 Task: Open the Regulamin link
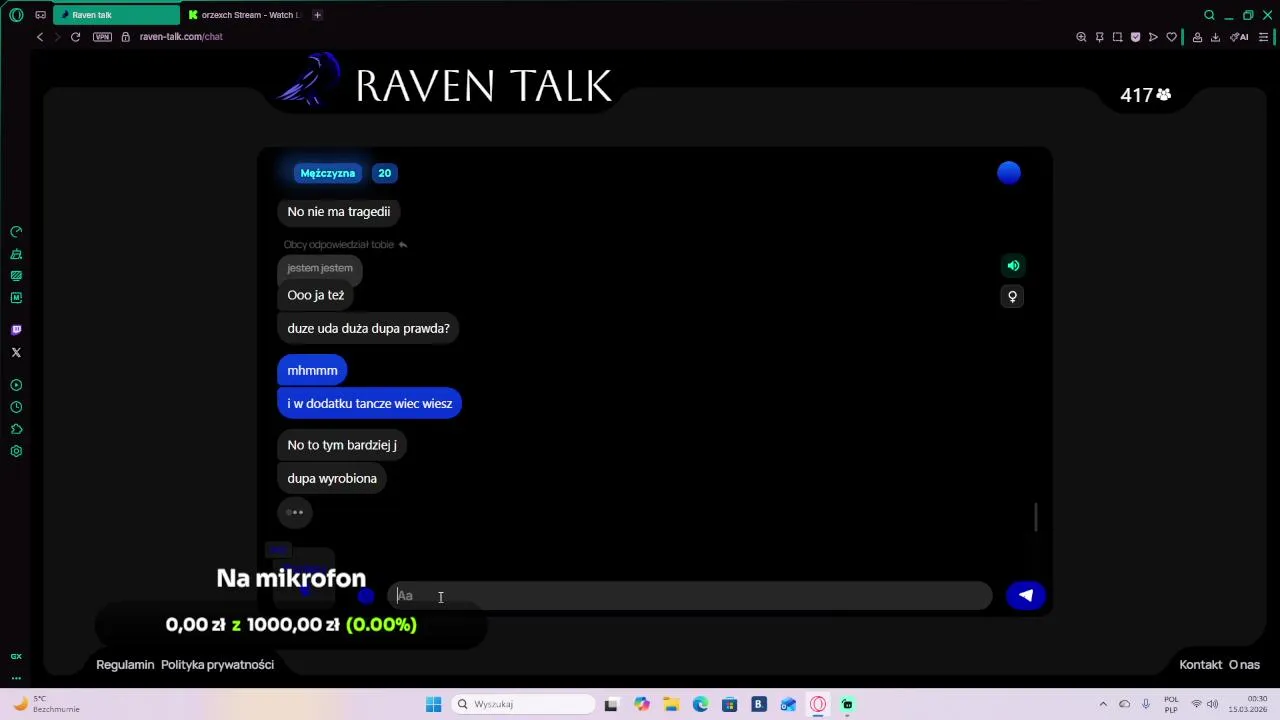pyautogui.click(x=125, y=665)
